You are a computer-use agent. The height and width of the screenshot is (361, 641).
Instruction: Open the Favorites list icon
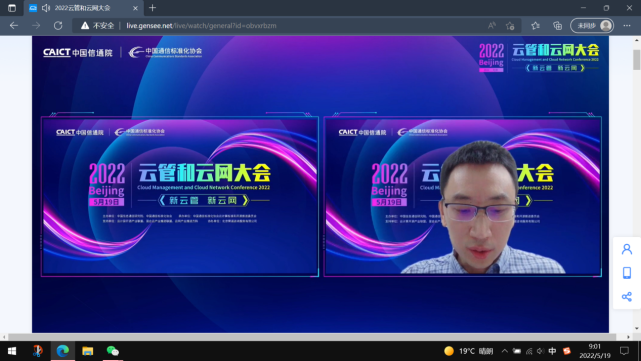point(536,26)
